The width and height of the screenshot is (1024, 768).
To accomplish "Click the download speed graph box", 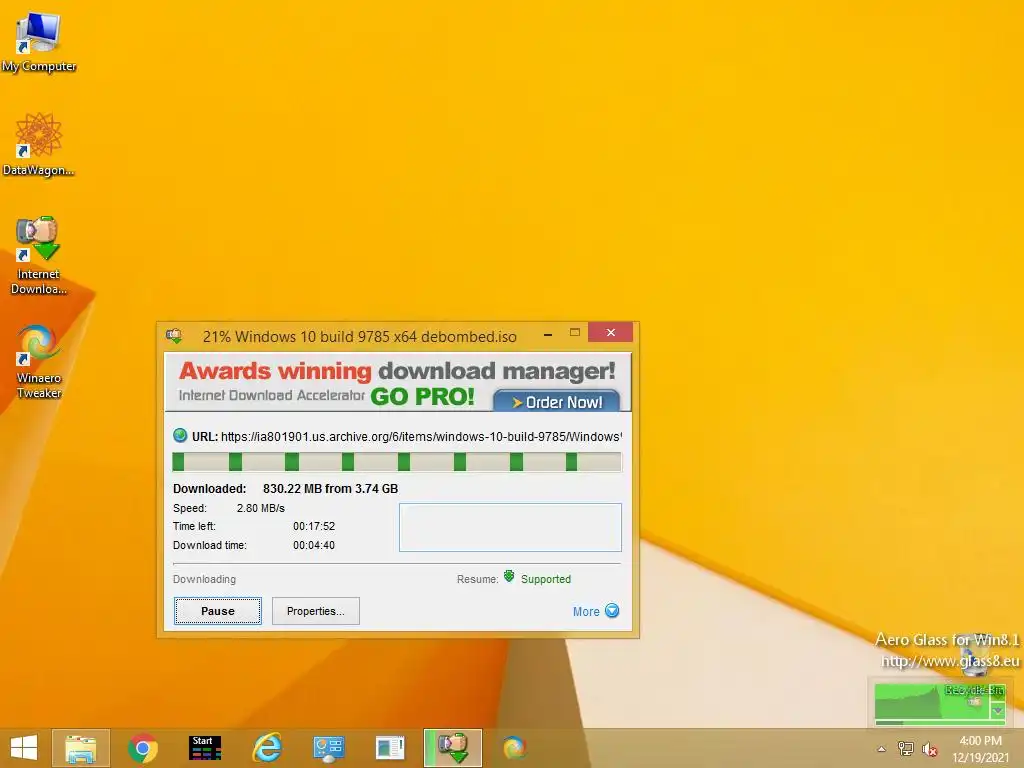I will point(510,527).
